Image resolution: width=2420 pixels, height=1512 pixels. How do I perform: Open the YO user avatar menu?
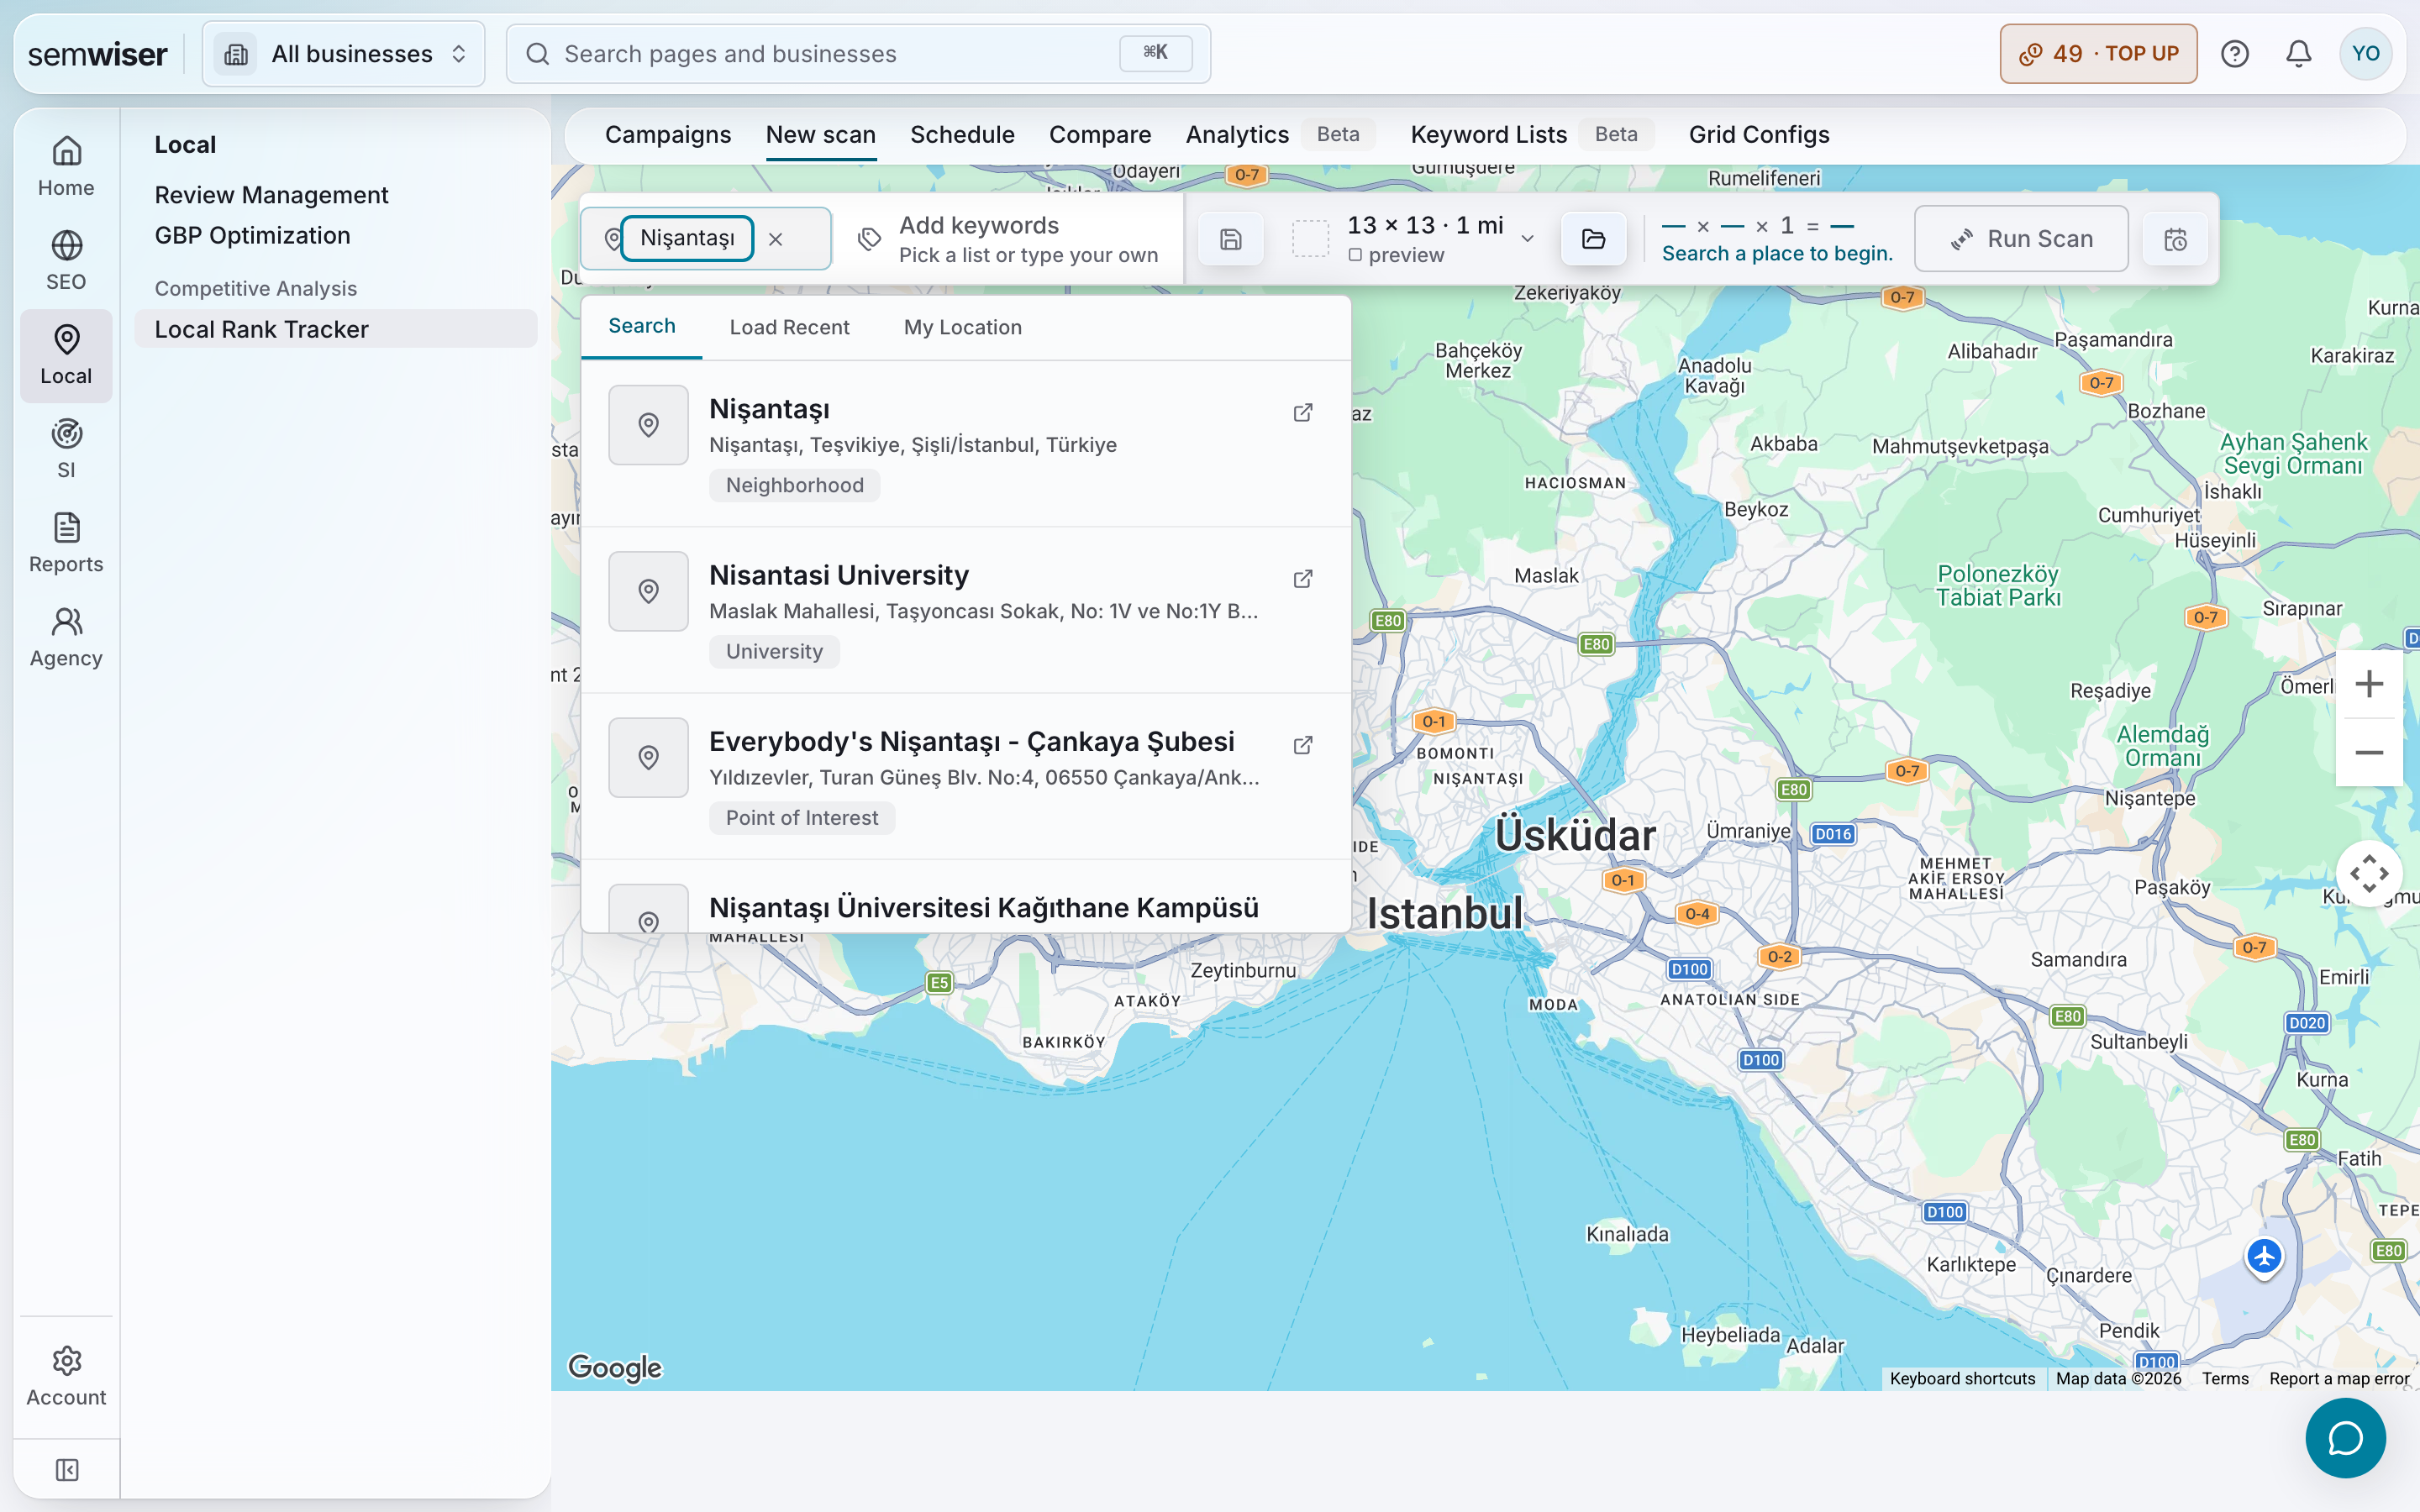(x=2365, y=54)
